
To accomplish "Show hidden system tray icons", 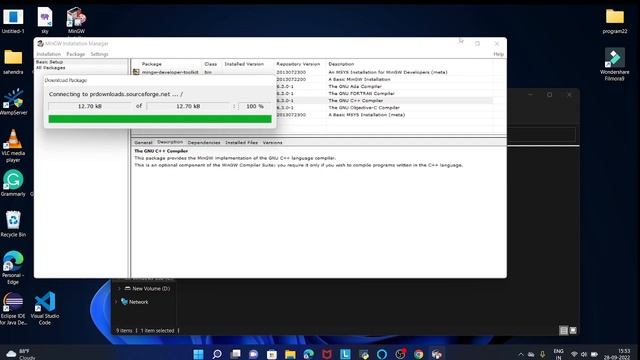I will pyautogui.click(x=520, y=354).
